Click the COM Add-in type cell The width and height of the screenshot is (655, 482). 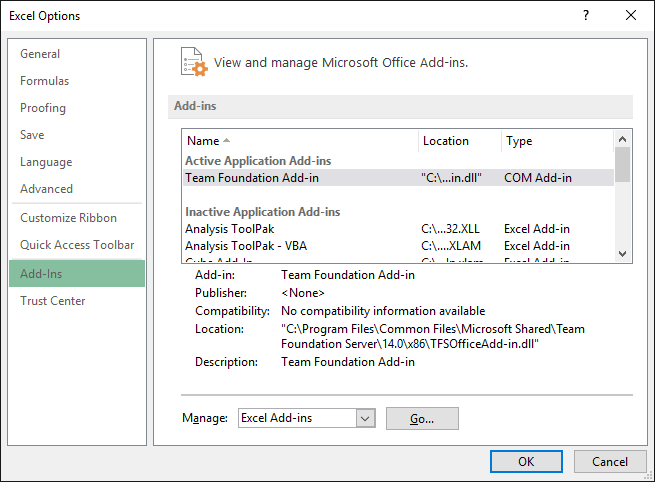click(x=538, y=178)
